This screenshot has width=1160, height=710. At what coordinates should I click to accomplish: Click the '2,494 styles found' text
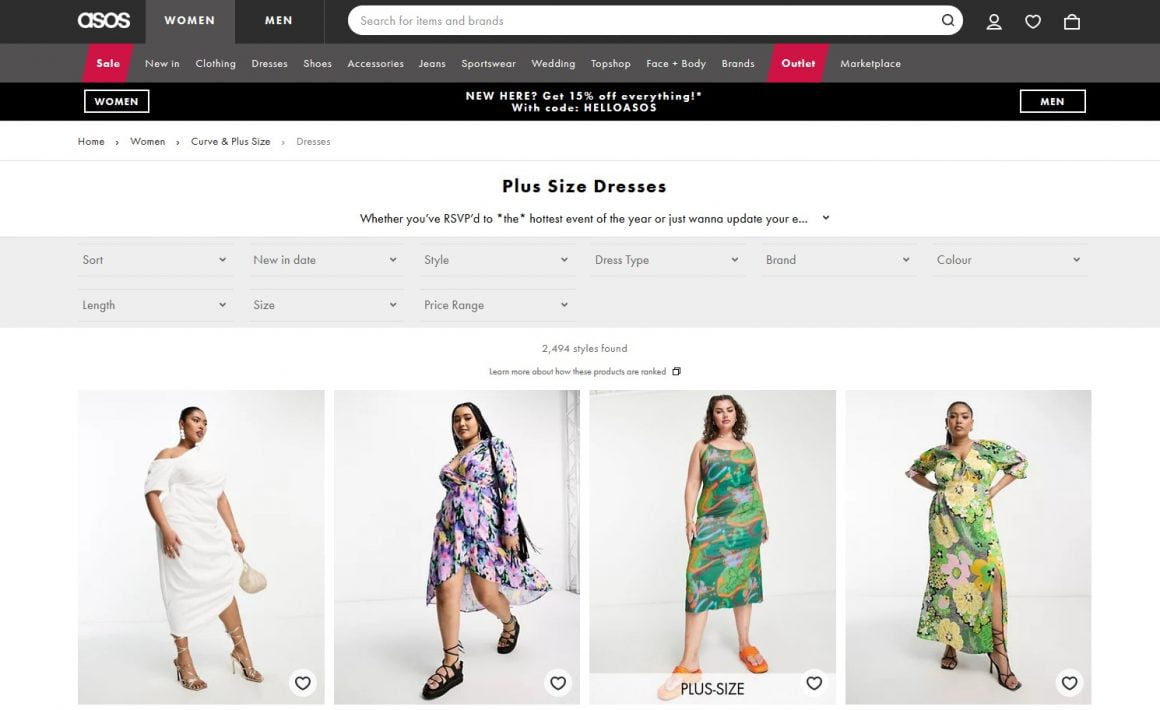coord(584,348)
